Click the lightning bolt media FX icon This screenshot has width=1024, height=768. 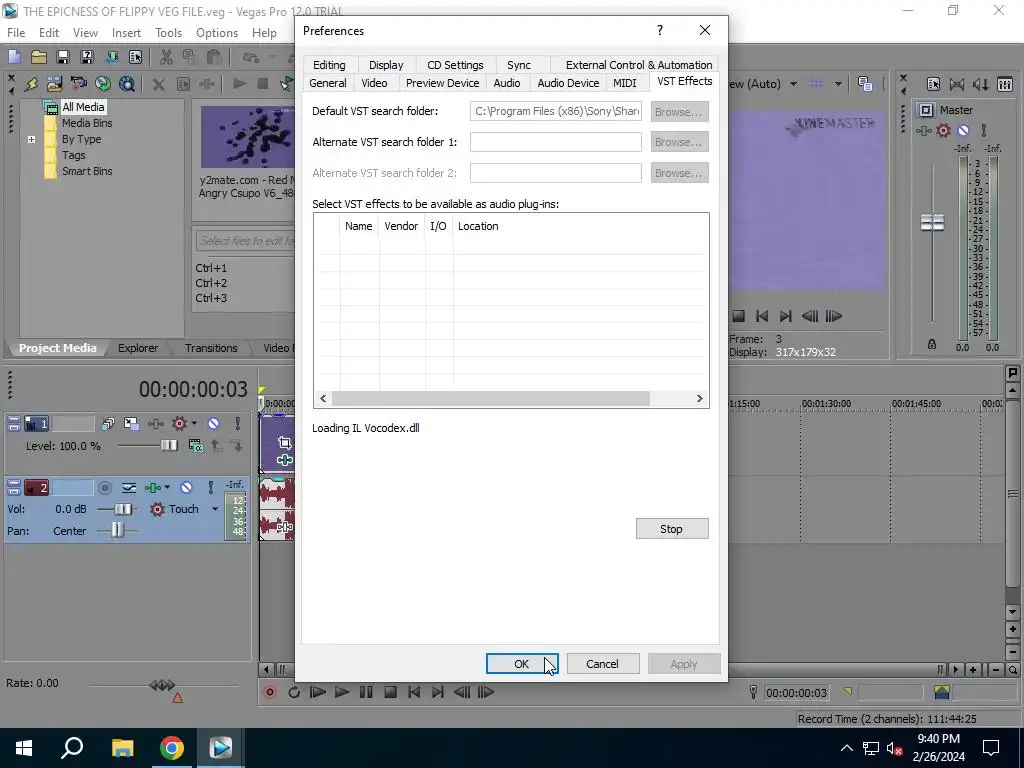click(31, 84)
